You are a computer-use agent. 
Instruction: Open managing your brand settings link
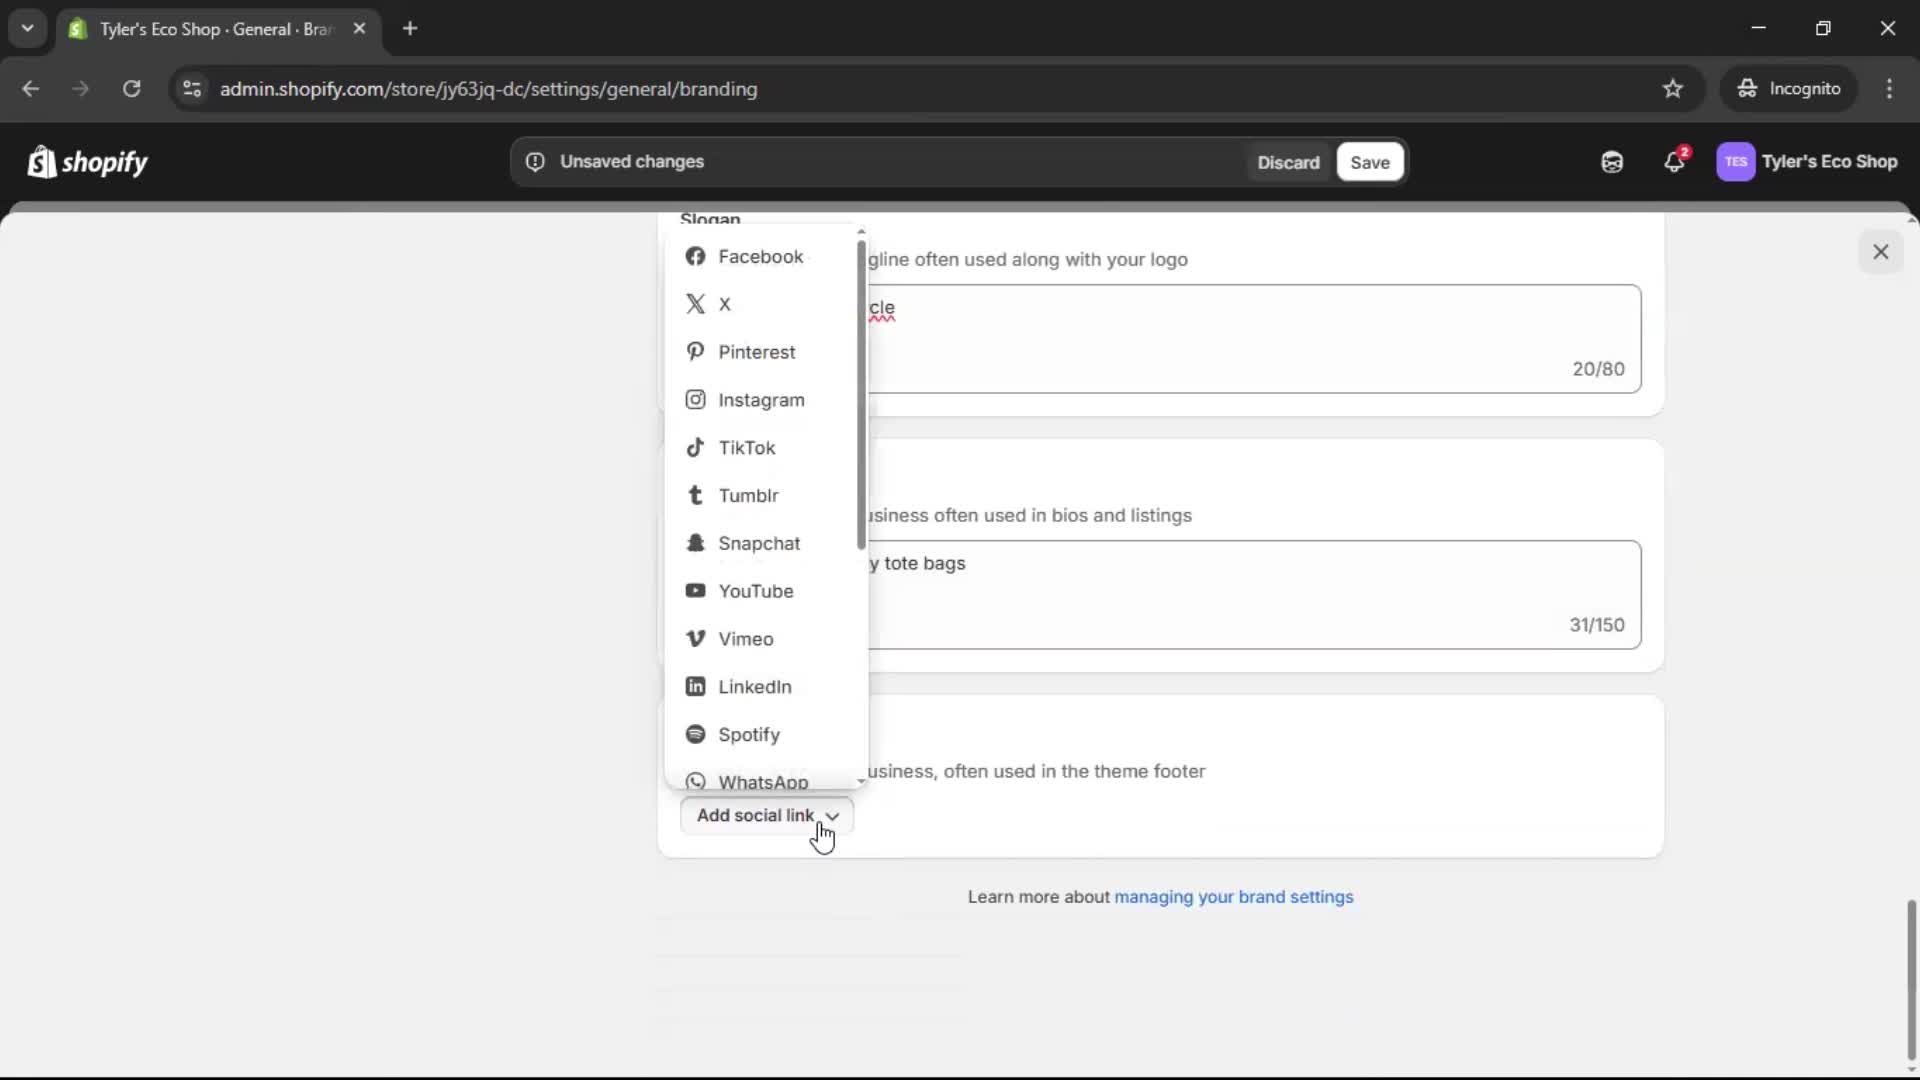click(x=1233, y=897)
